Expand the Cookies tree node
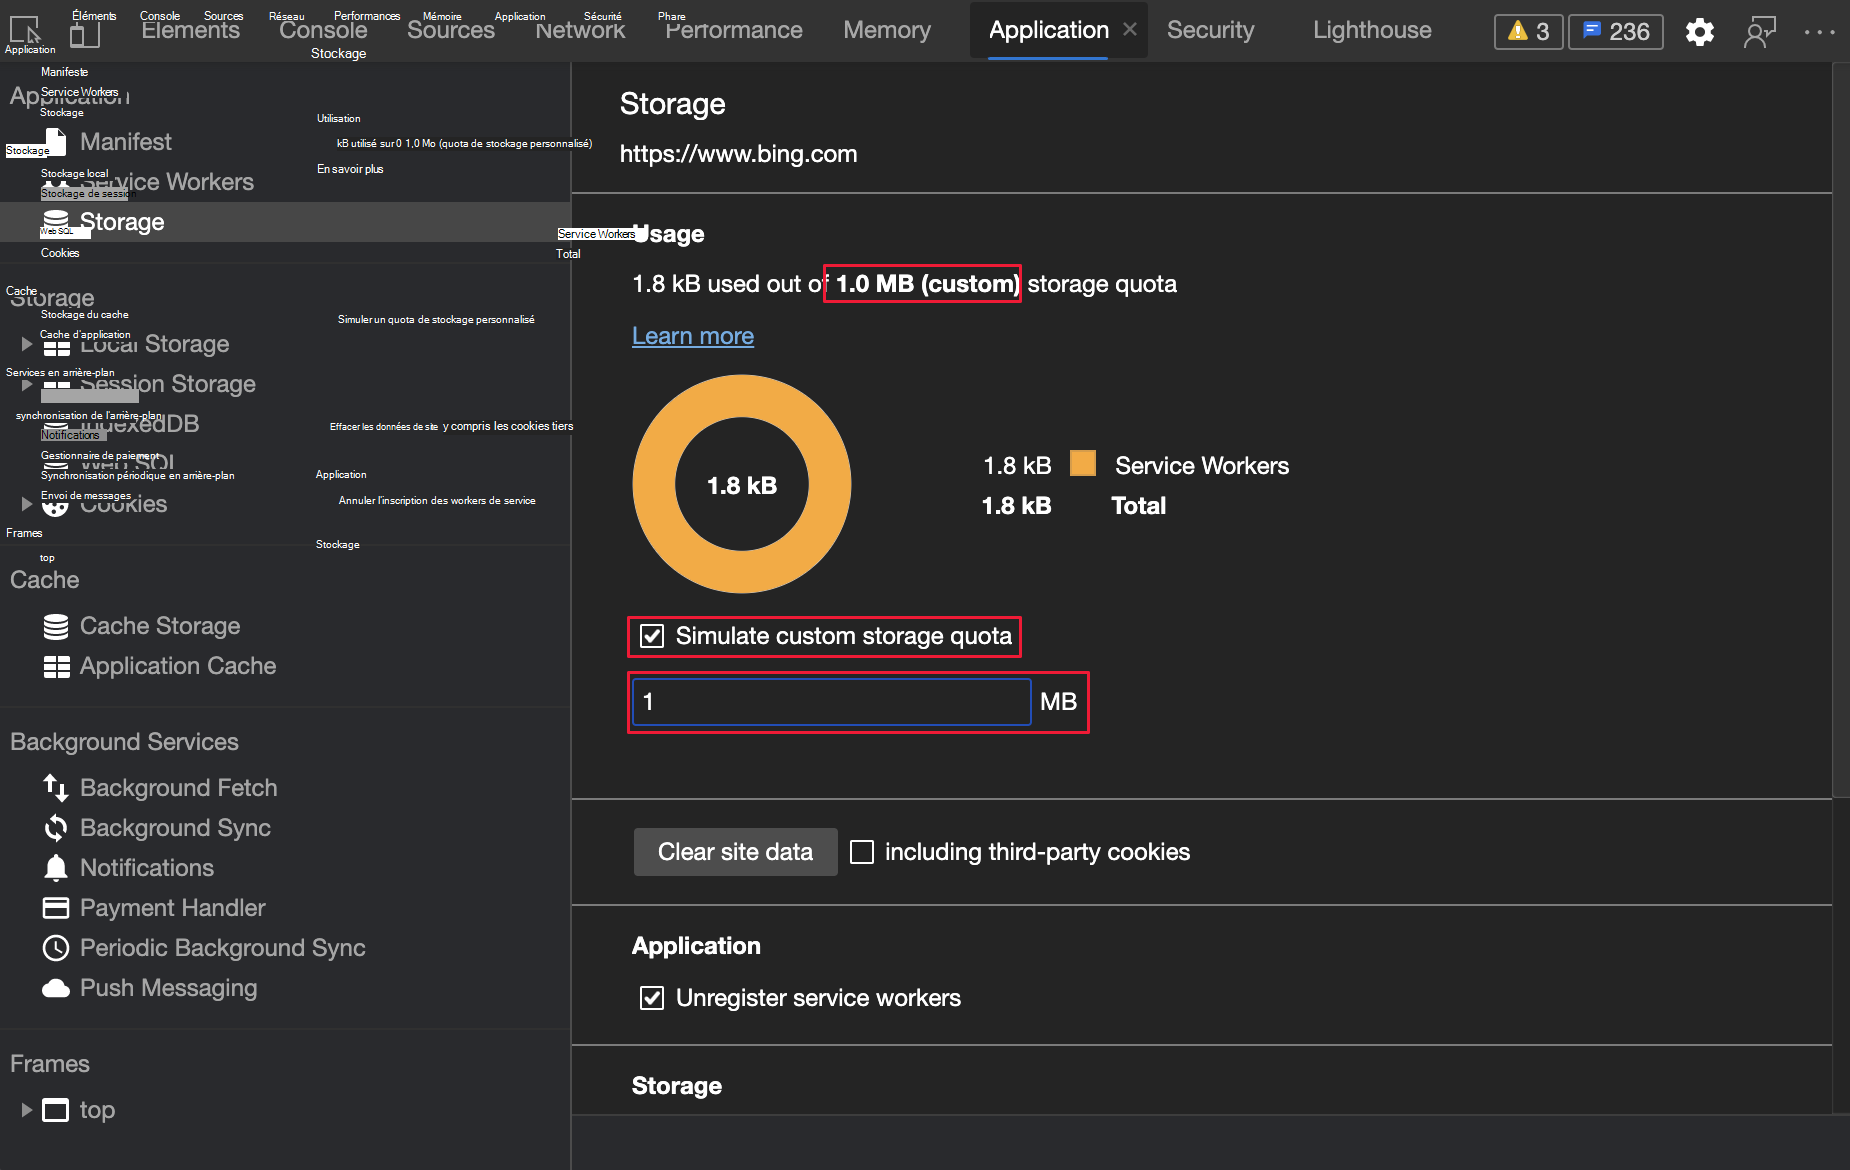This screenshot has height=1170, width=1850. click(27, 504)
